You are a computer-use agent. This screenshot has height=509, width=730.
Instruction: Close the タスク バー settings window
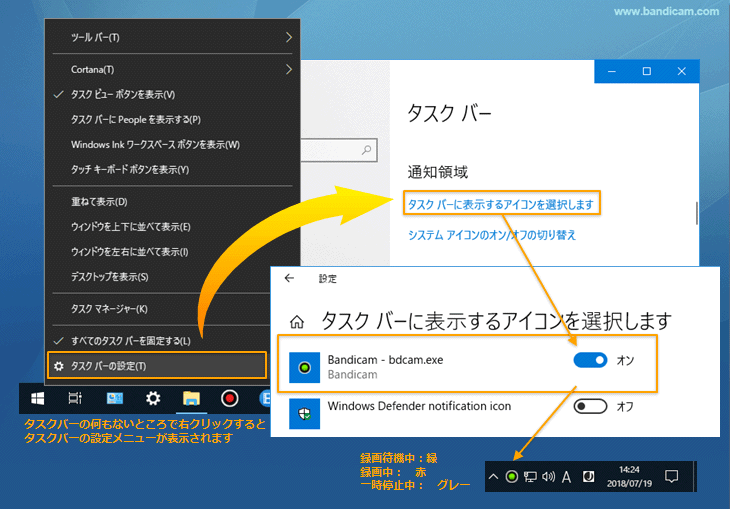click(x=682, y=71)
